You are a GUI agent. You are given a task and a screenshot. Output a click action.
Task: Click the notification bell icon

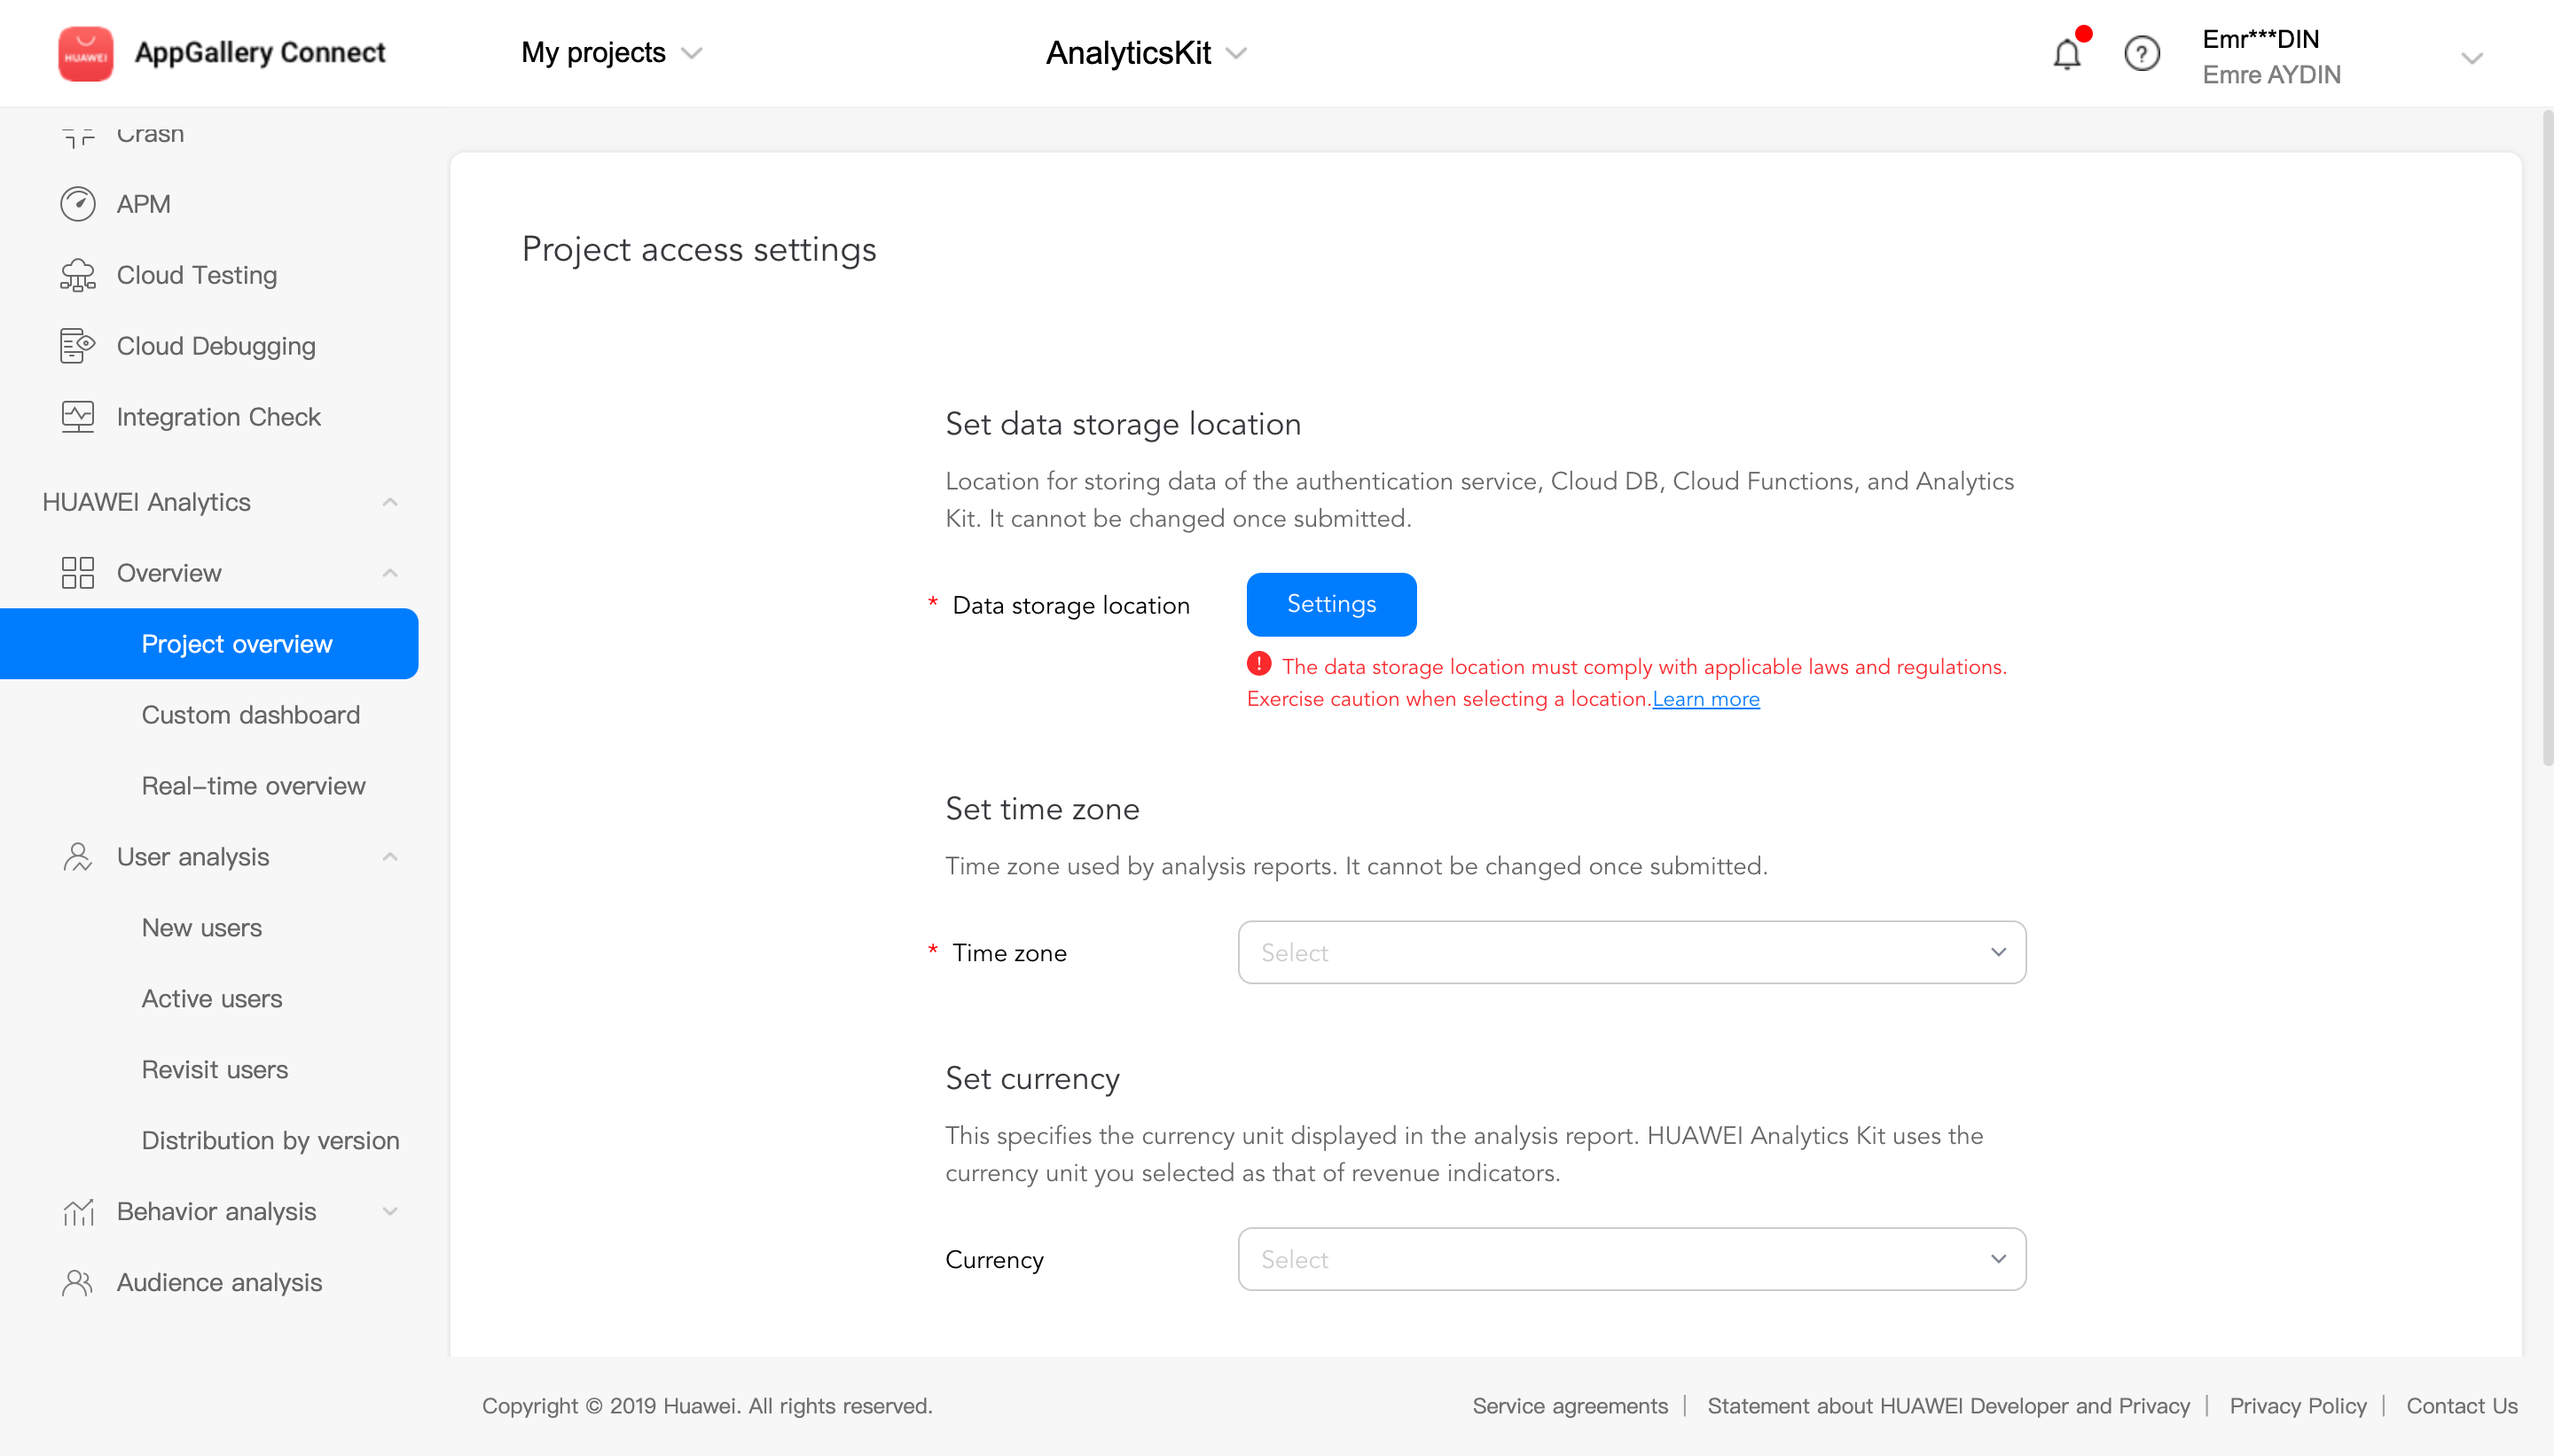coord(2066,54)
